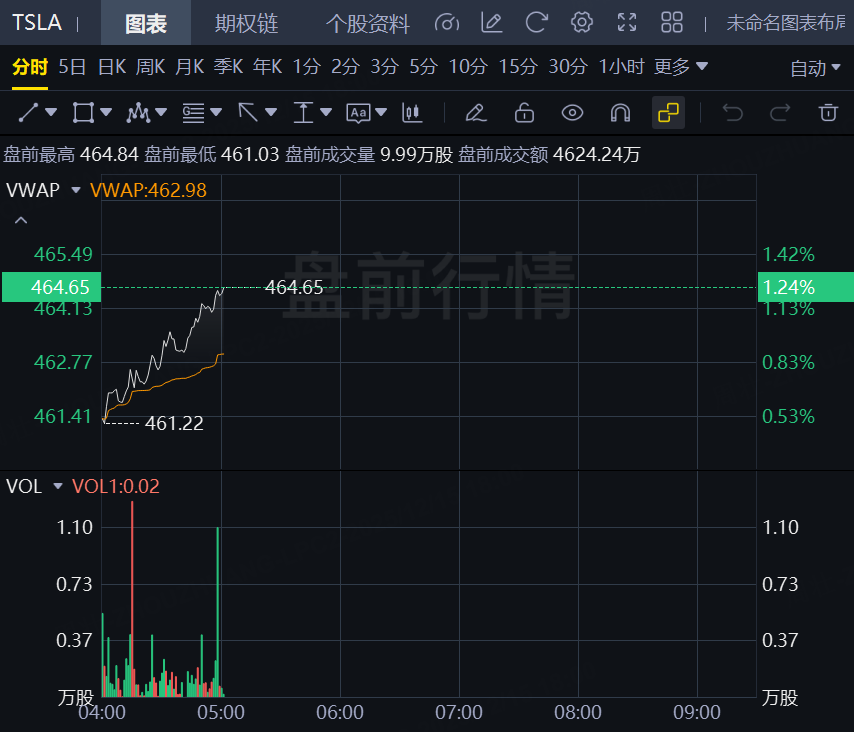Select the 季K timeframe
Image resolution: width=854 pixels, height=732 pixels.
(228, 67)
